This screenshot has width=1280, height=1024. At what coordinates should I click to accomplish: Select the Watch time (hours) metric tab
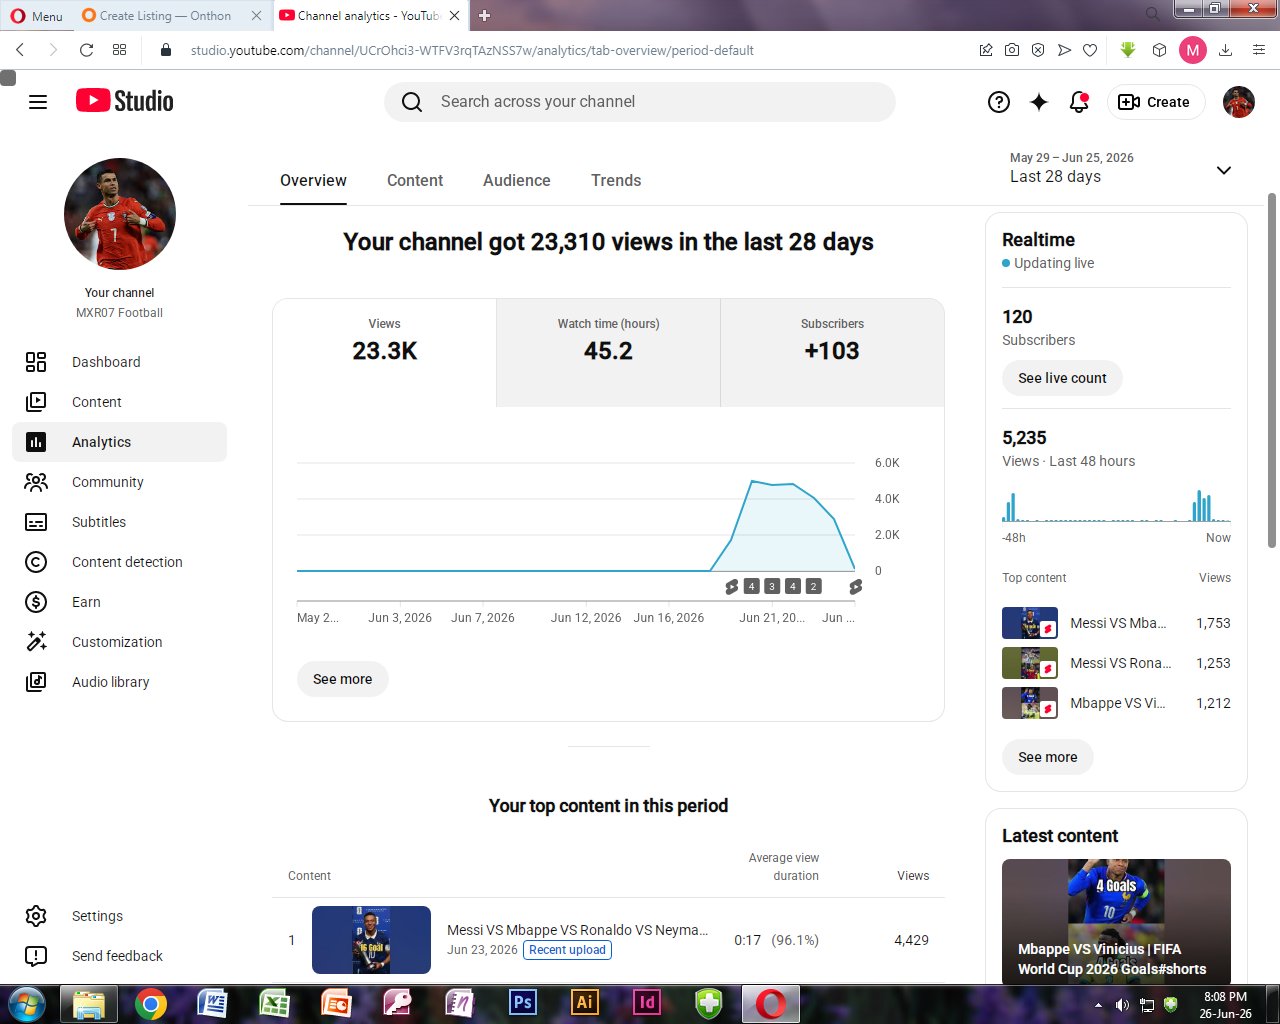608,353
